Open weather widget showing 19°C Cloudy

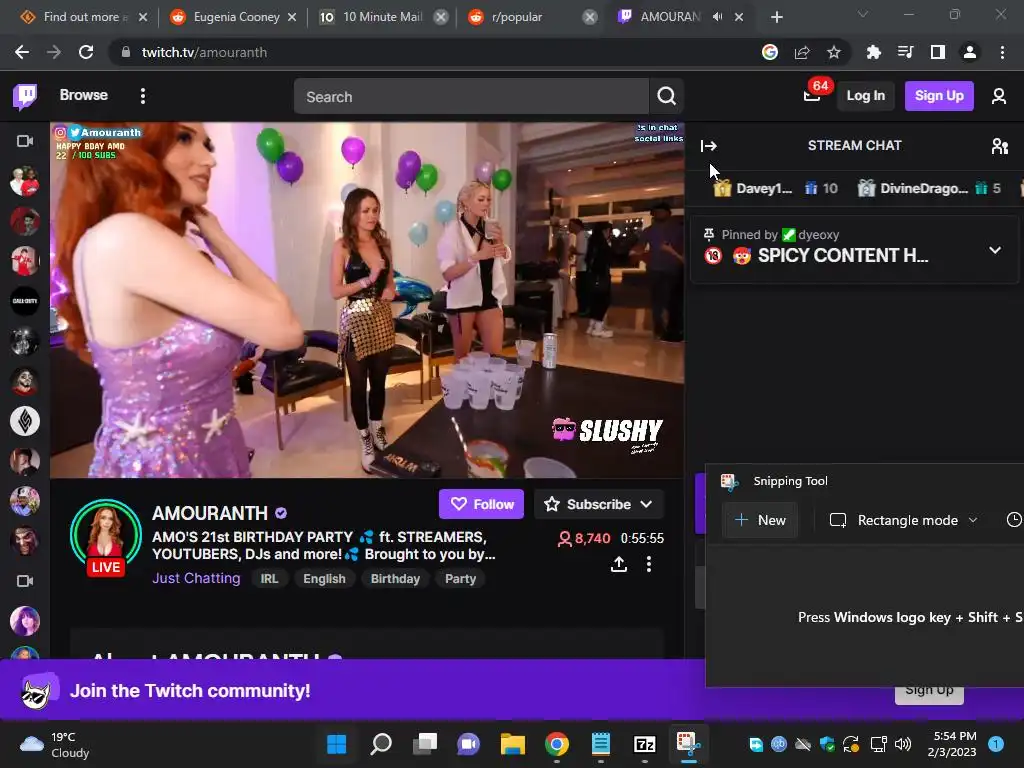pyautogui.click(x=55, y=744)
